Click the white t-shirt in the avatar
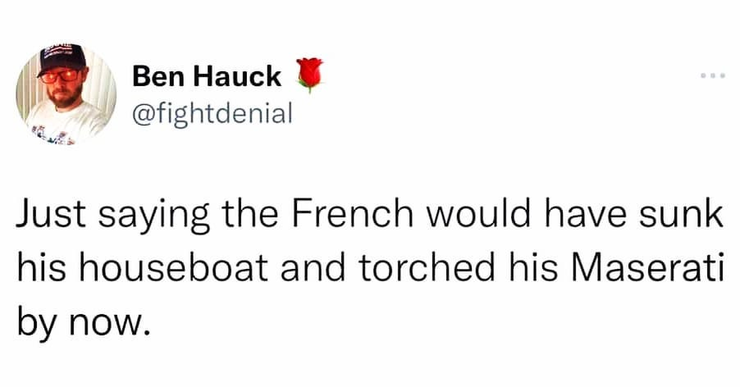 click(66, 122)
